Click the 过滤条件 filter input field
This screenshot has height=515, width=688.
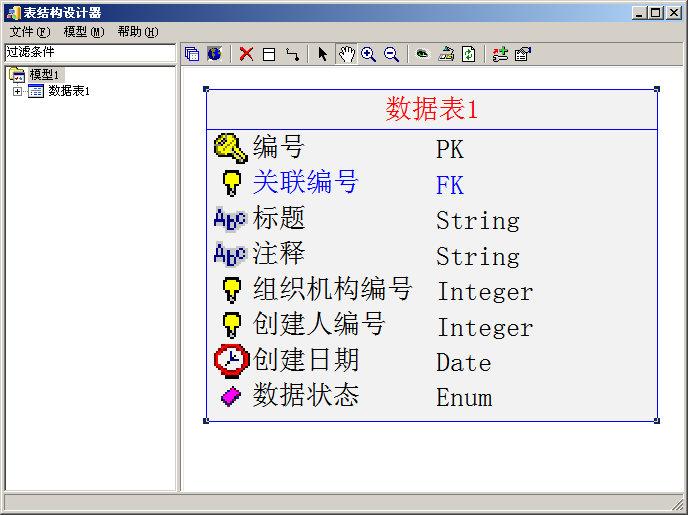click(89, 52)
